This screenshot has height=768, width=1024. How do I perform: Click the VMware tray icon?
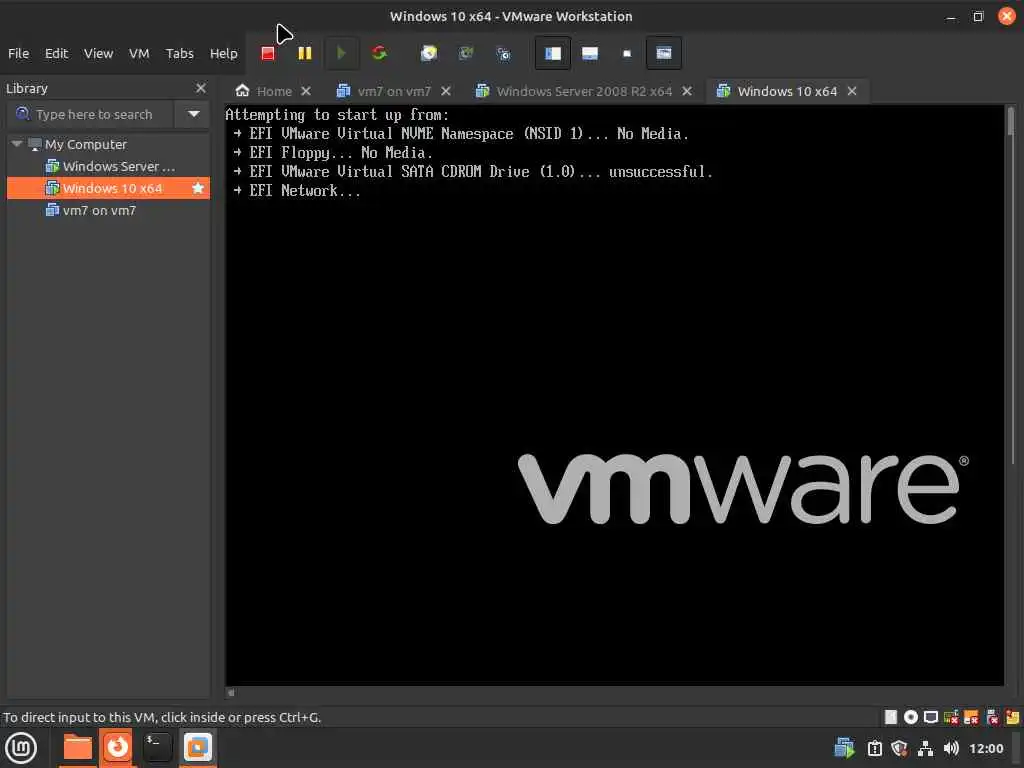point(844,748)
